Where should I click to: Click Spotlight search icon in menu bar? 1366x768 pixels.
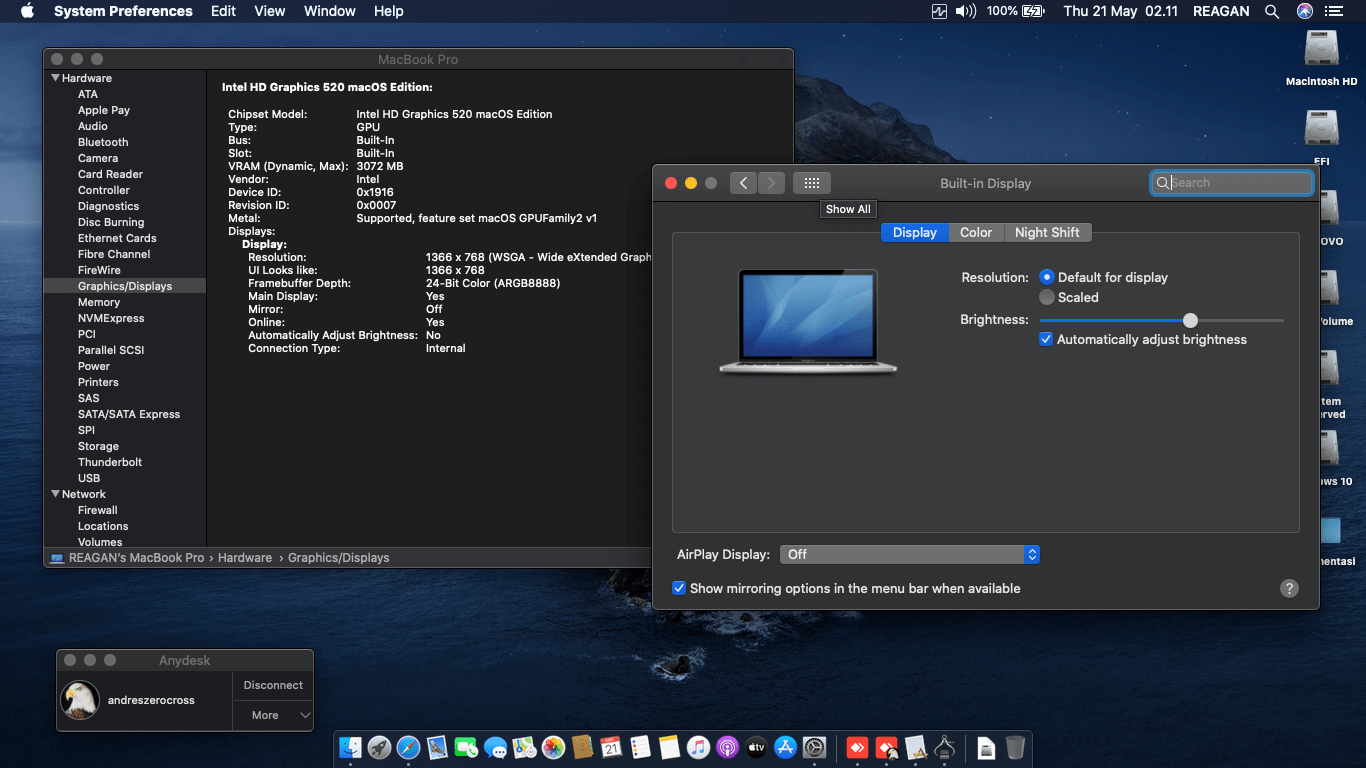pos(1272,11)
